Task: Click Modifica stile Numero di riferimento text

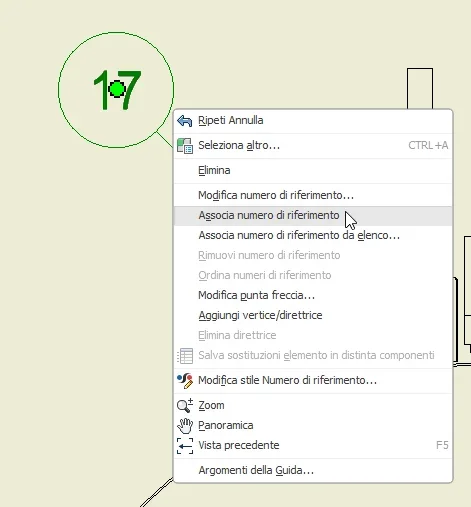Action: [x=287, y=380]
